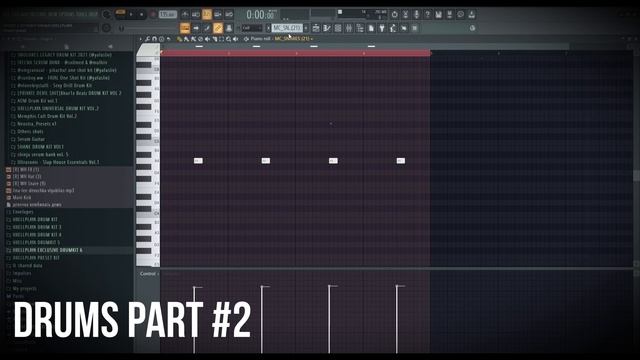Expand the My projects folder
Screen dimensions: 640x360
[24, 289]
